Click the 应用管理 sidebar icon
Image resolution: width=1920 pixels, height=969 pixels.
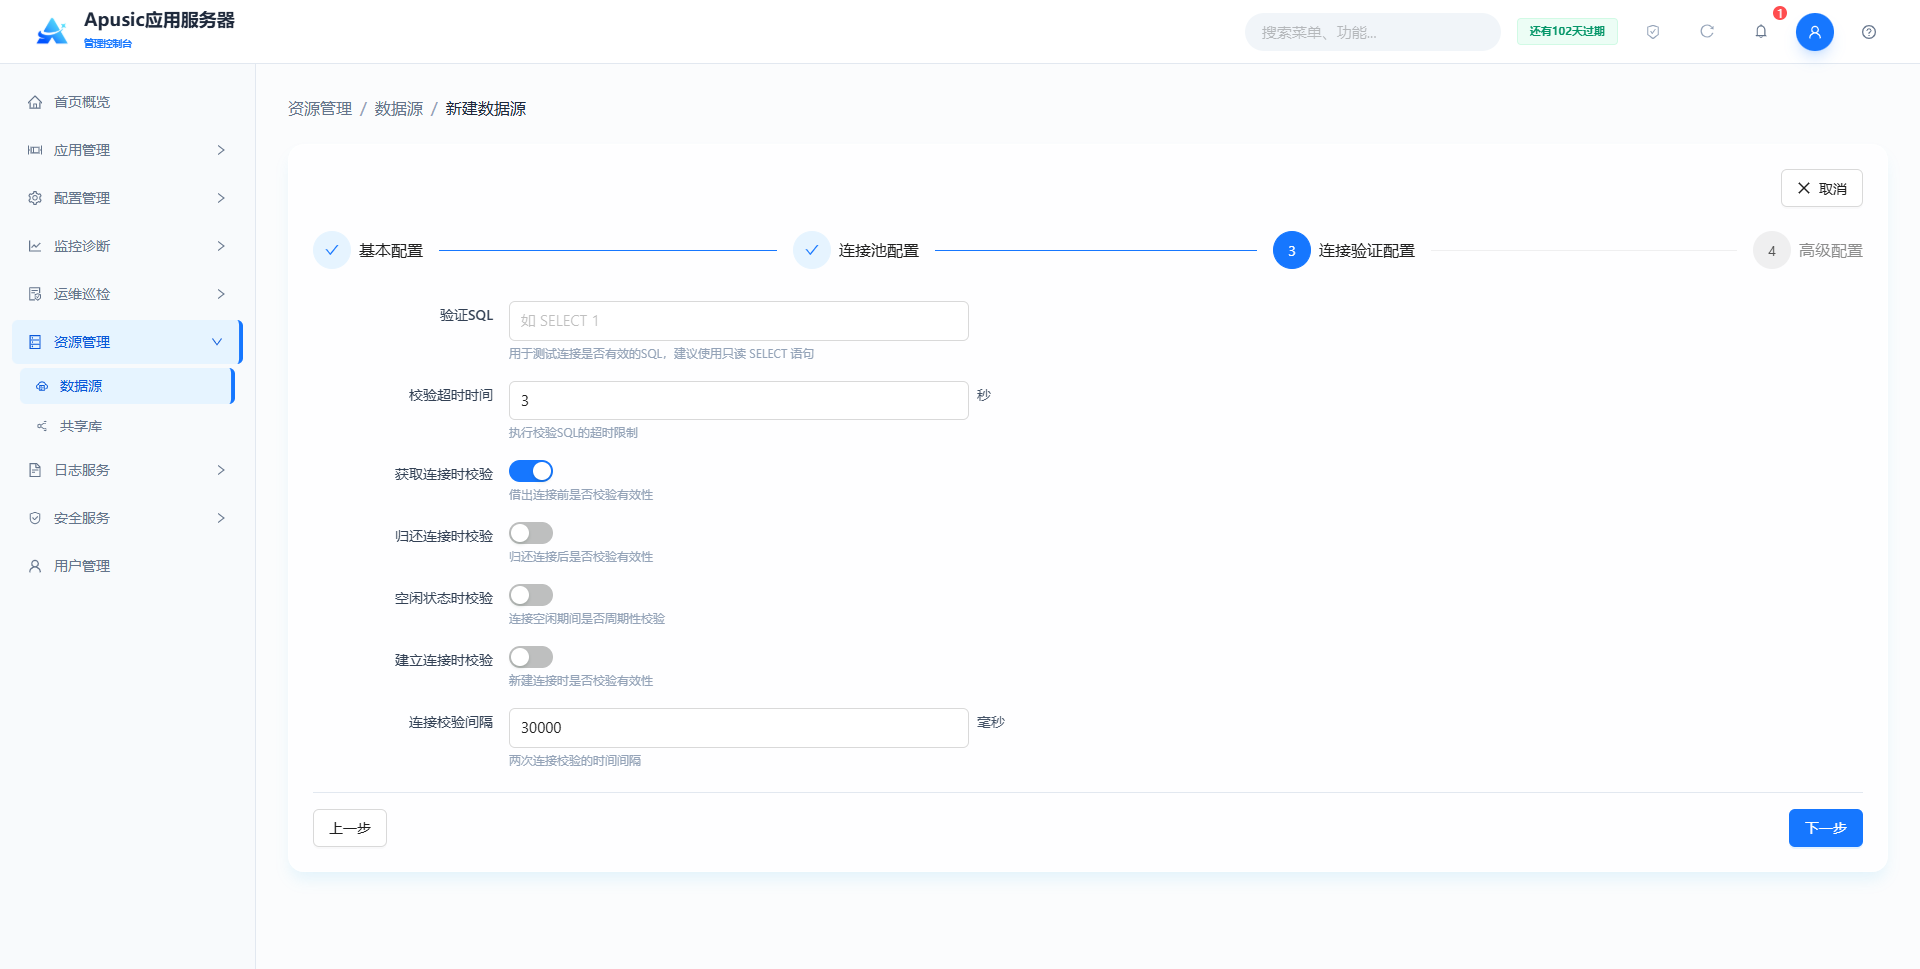click(x=35, y=150)
